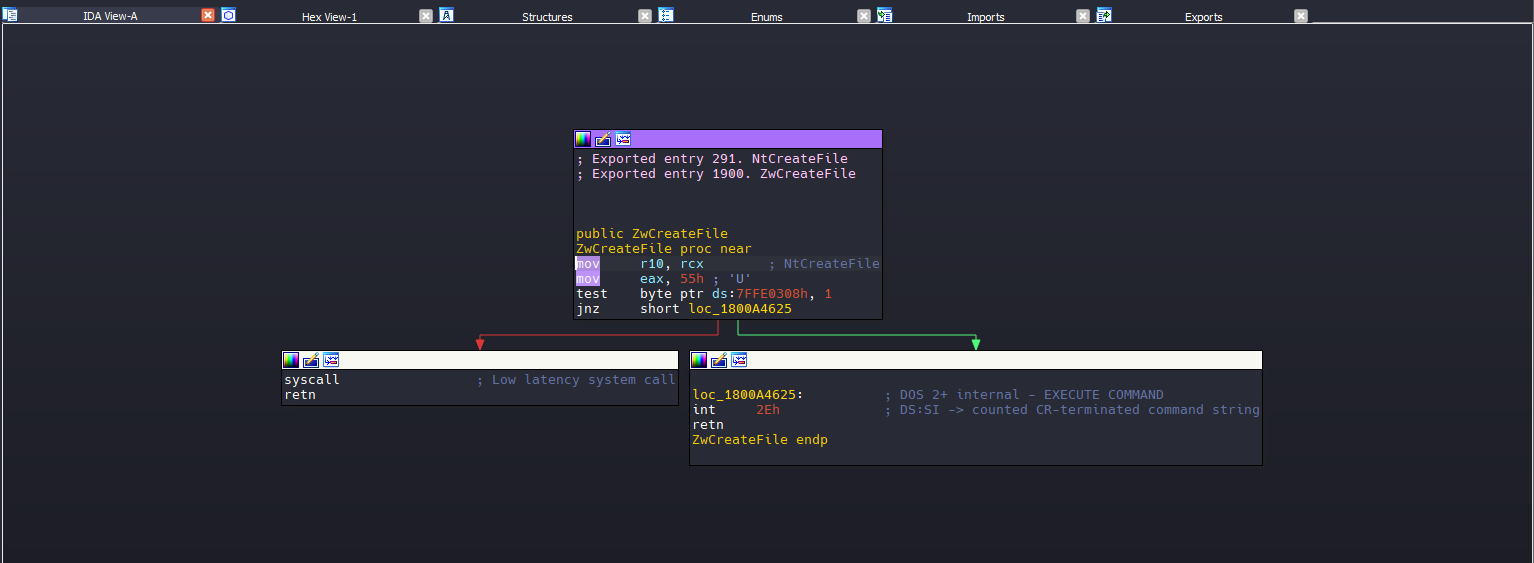The image size is (1534, 563).
Task: Click 'DOS 2+ internal - EXECUTE COMMAND' comment
Action: (1024, 395)
